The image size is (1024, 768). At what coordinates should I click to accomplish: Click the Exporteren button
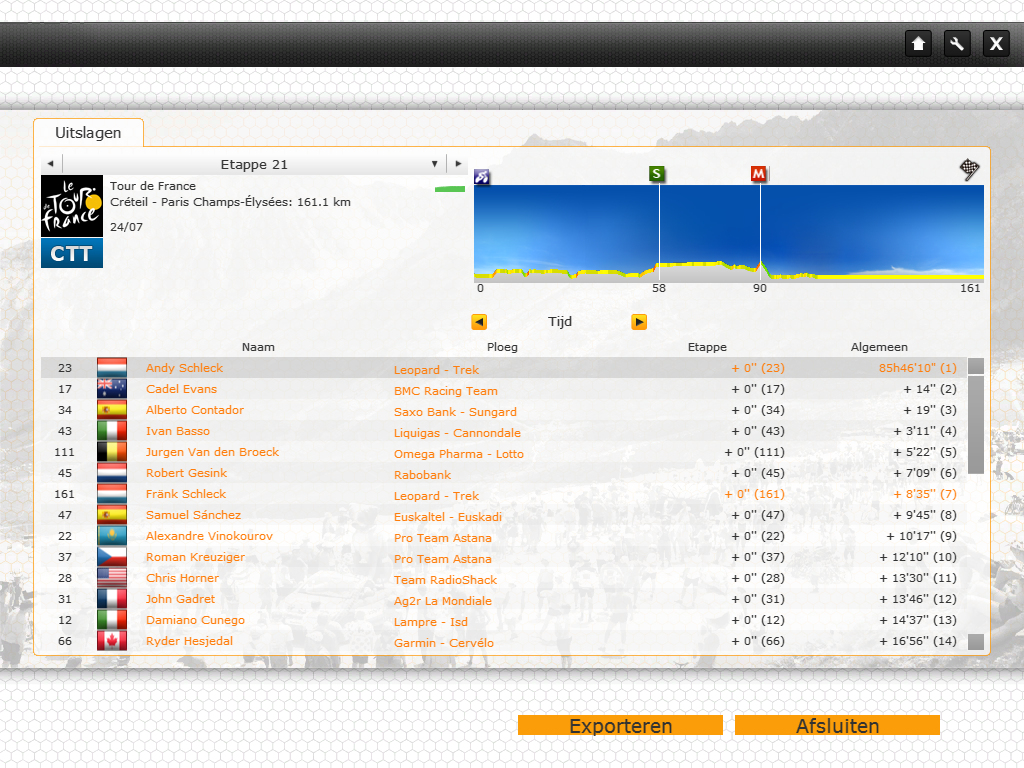[x=620, y=726]
